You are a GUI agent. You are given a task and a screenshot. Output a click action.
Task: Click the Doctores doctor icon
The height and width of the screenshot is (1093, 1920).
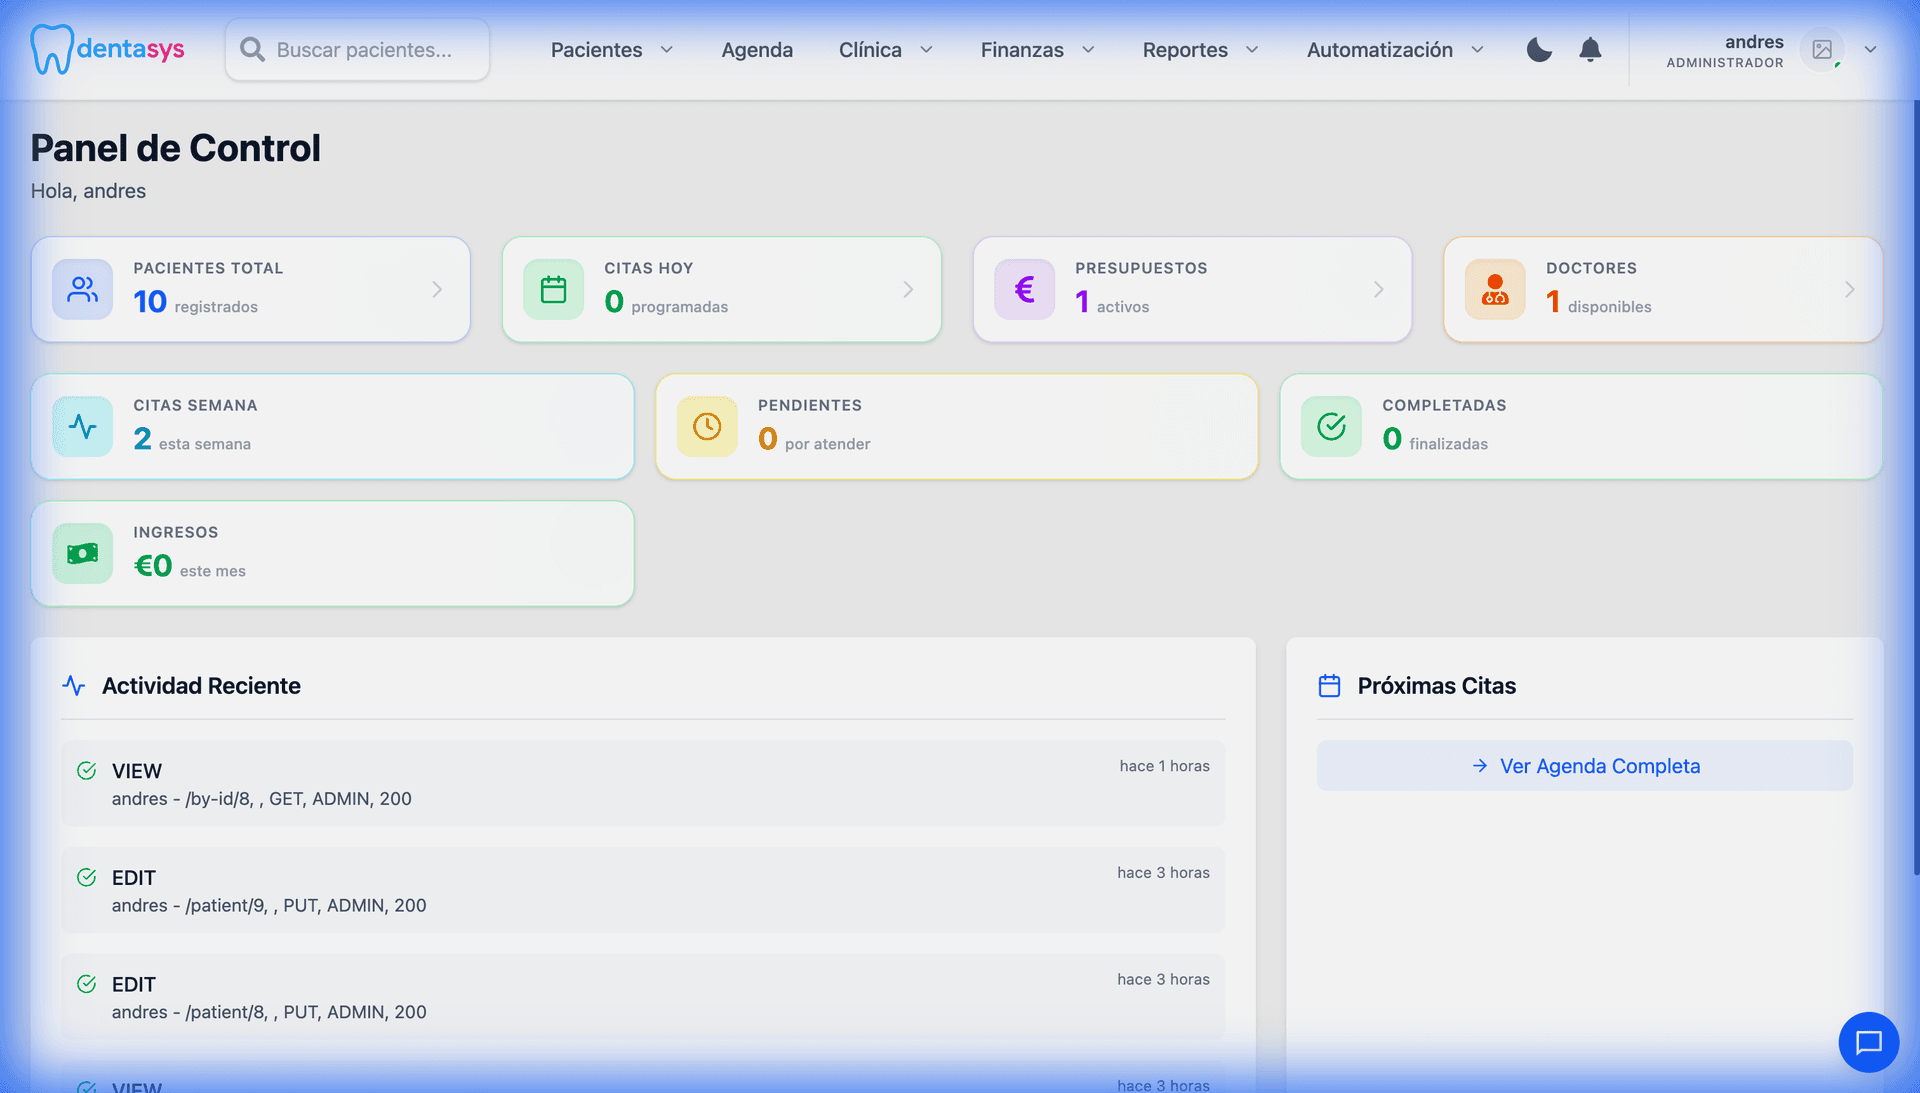(x=1495, y=290)
